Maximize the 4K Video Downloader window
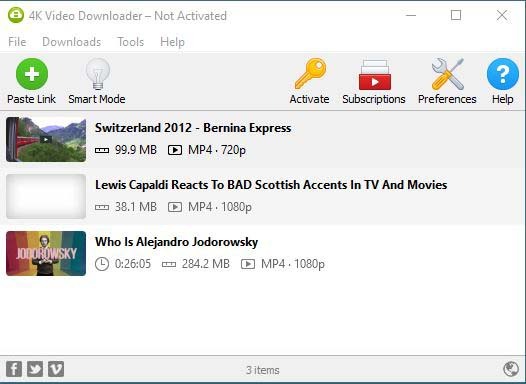526x384 pixels. pyautogui.click(x=456, y=15)
